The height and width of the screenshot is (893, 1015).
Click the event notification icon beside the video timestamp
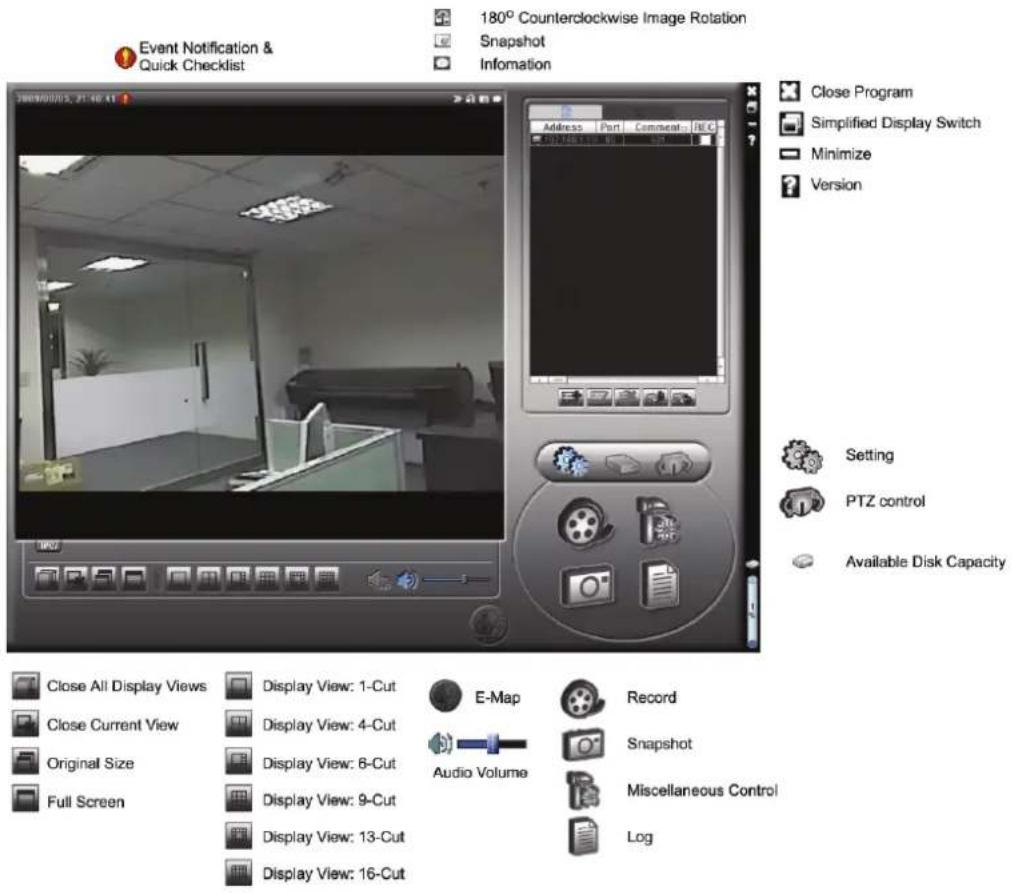click(125, 98)
